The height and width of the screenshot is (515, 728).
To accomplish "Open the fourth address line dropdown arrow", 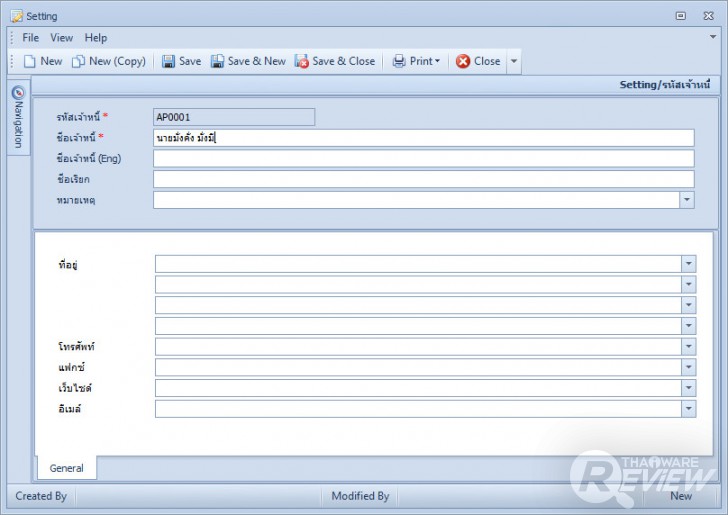I will coord(689,326).
